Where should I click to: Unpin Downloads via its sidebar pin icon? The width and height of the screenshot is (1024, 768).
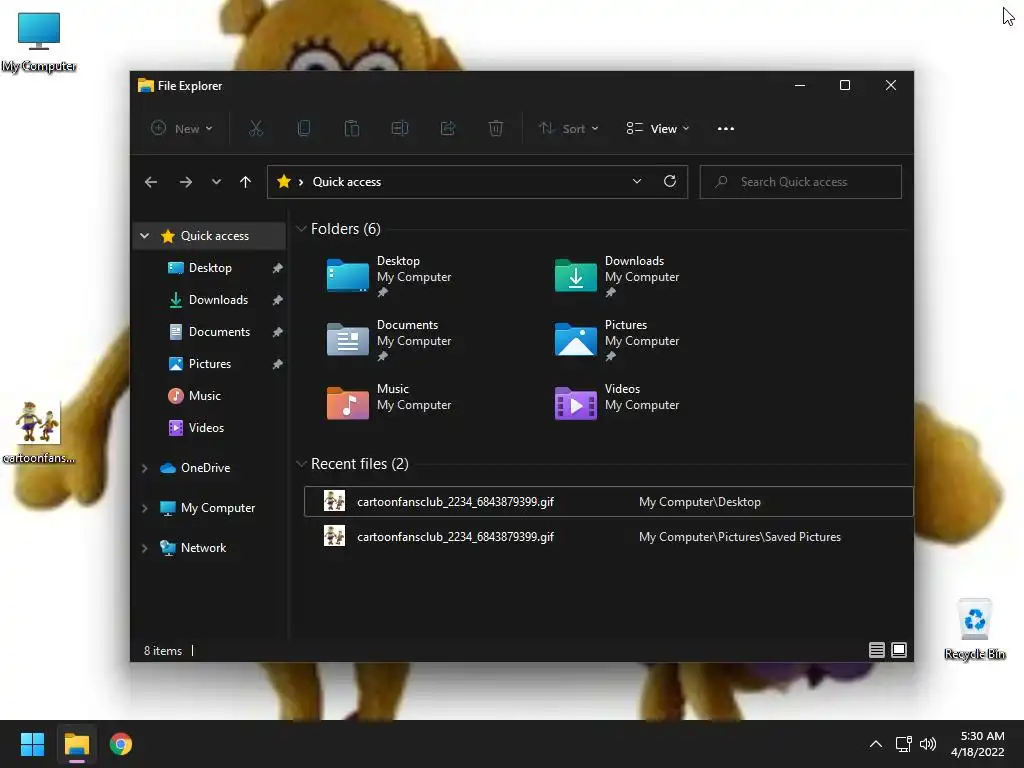(x=277, y=300)
